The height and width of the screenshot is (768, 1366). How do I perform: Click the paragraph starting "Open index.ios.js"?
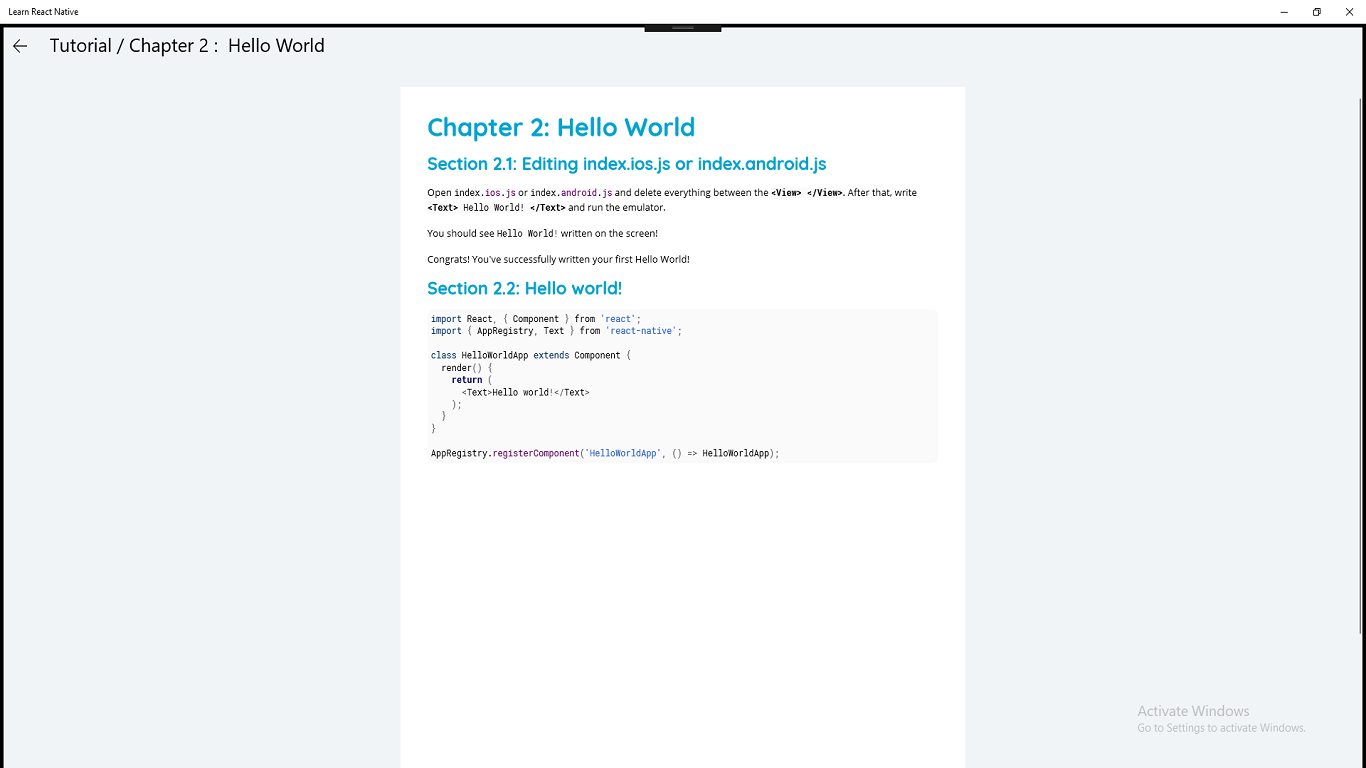click(672, 200)
